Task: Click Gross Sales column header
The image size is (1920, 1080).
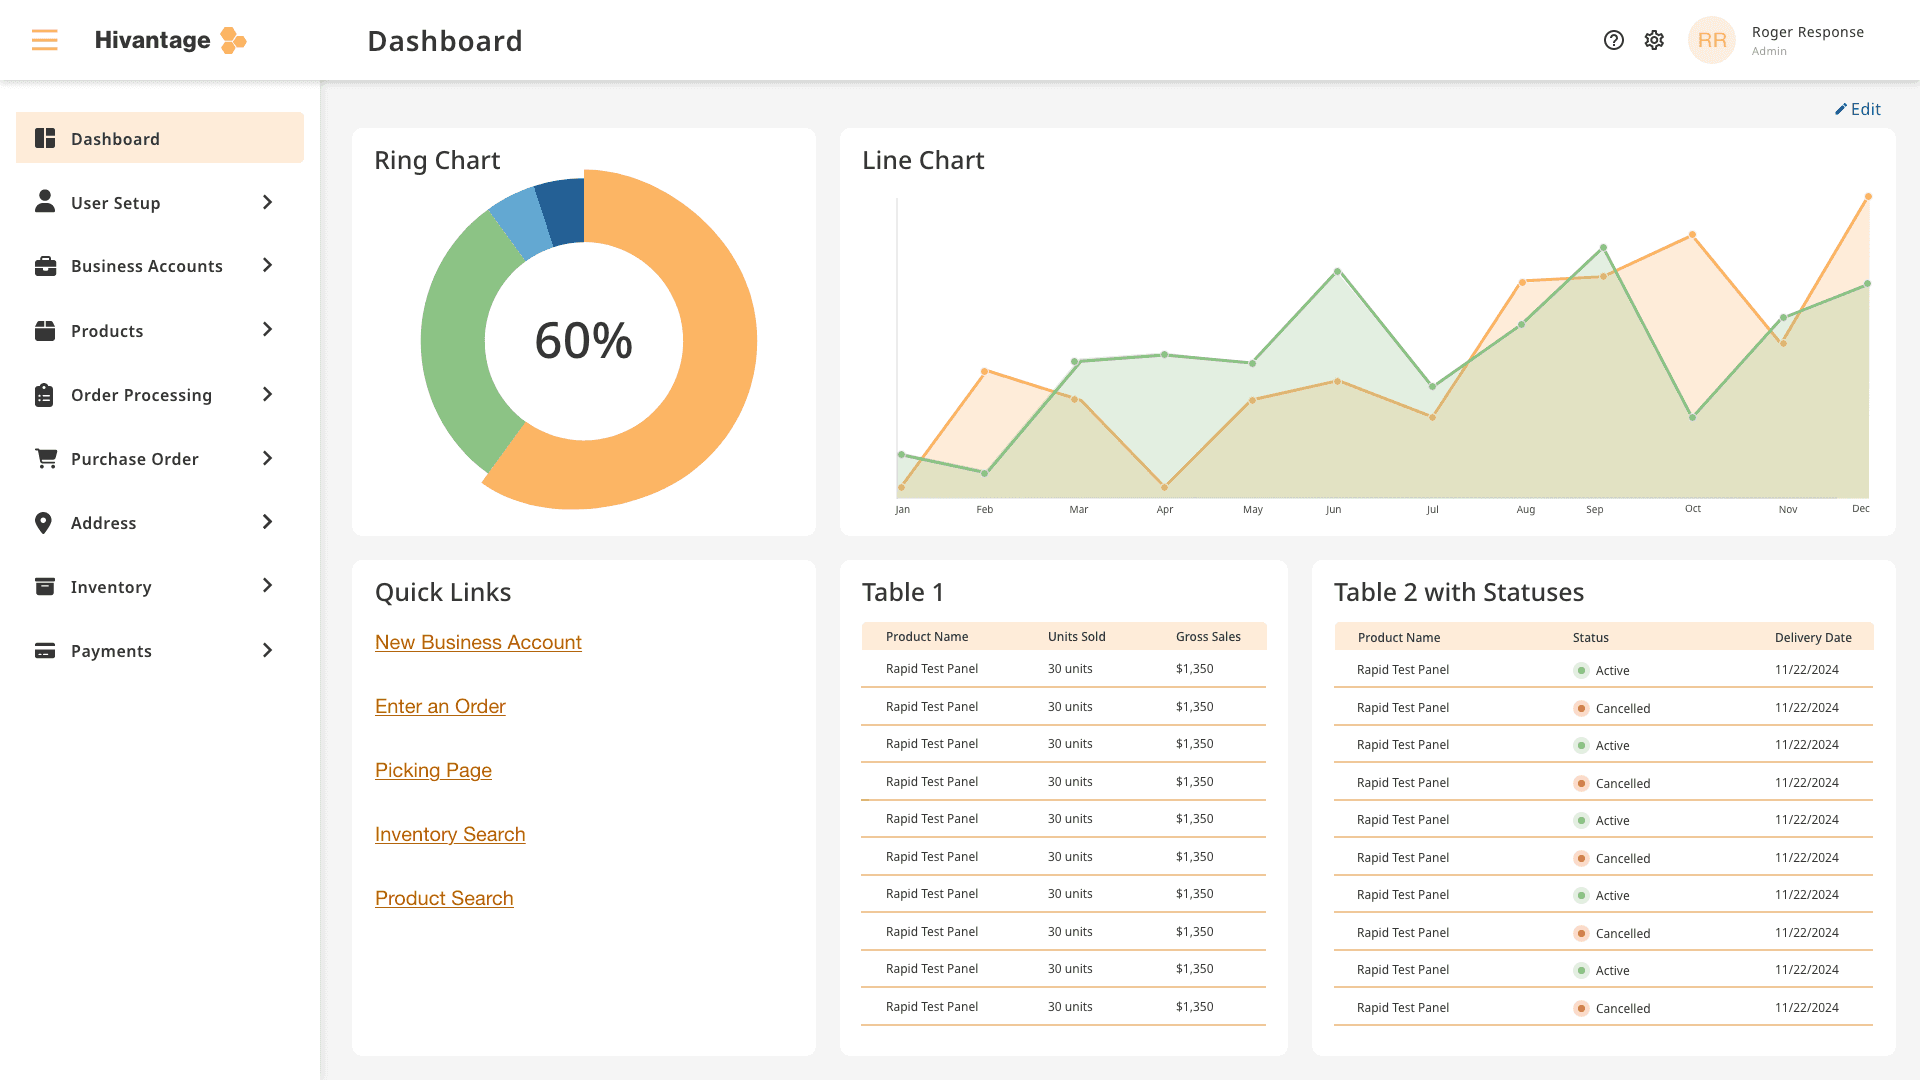Action: click(x=1207, y=636)
